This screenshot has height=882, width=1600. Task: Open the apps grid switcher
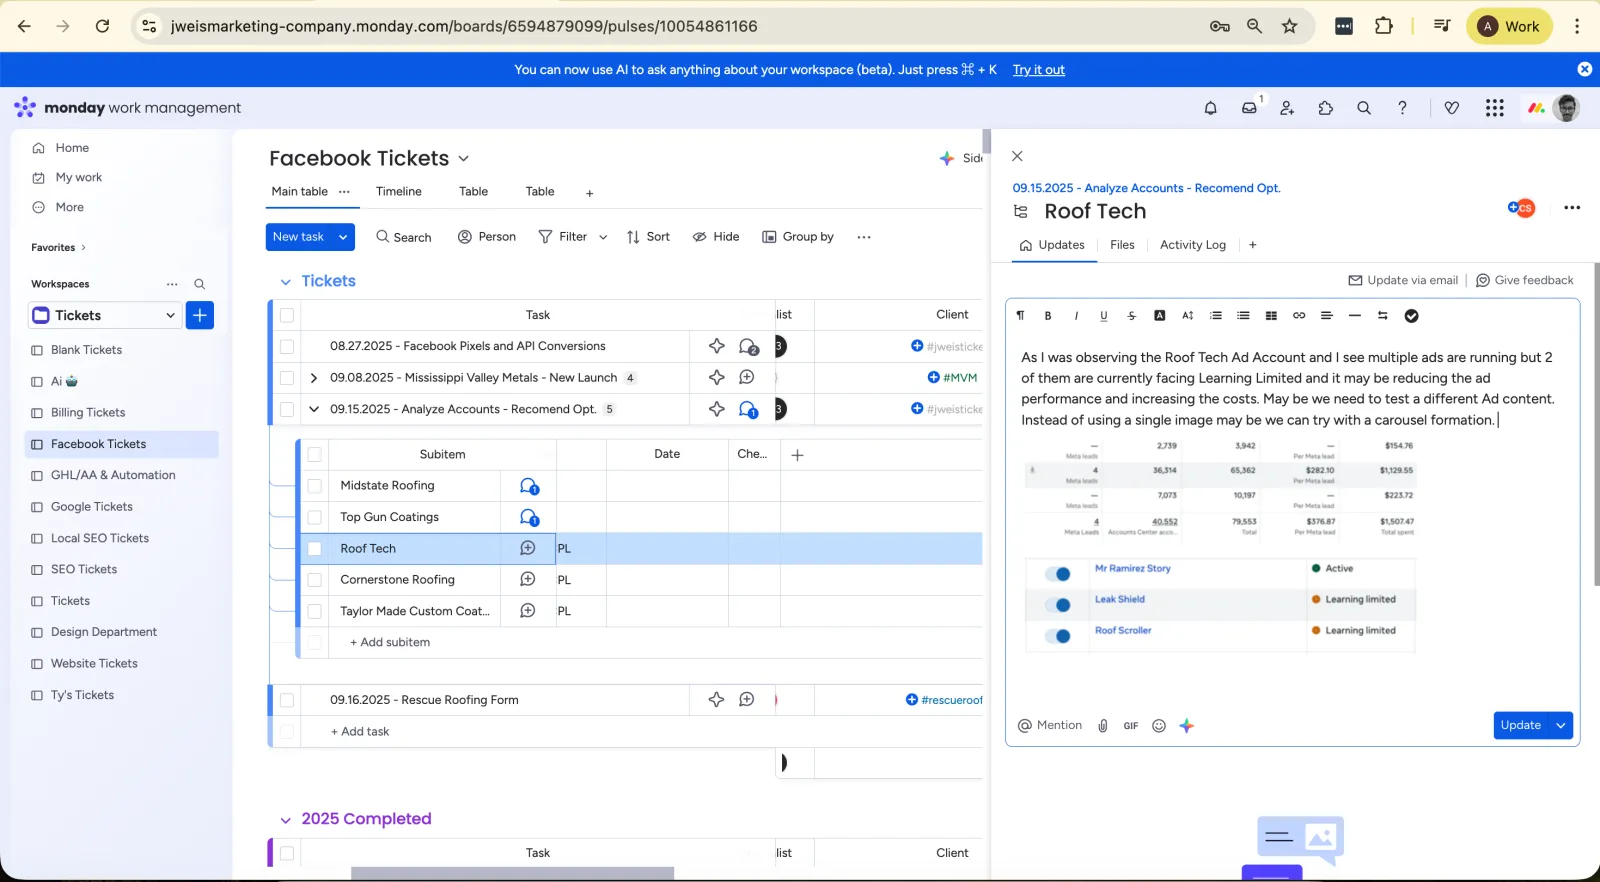coord(1495,108)
